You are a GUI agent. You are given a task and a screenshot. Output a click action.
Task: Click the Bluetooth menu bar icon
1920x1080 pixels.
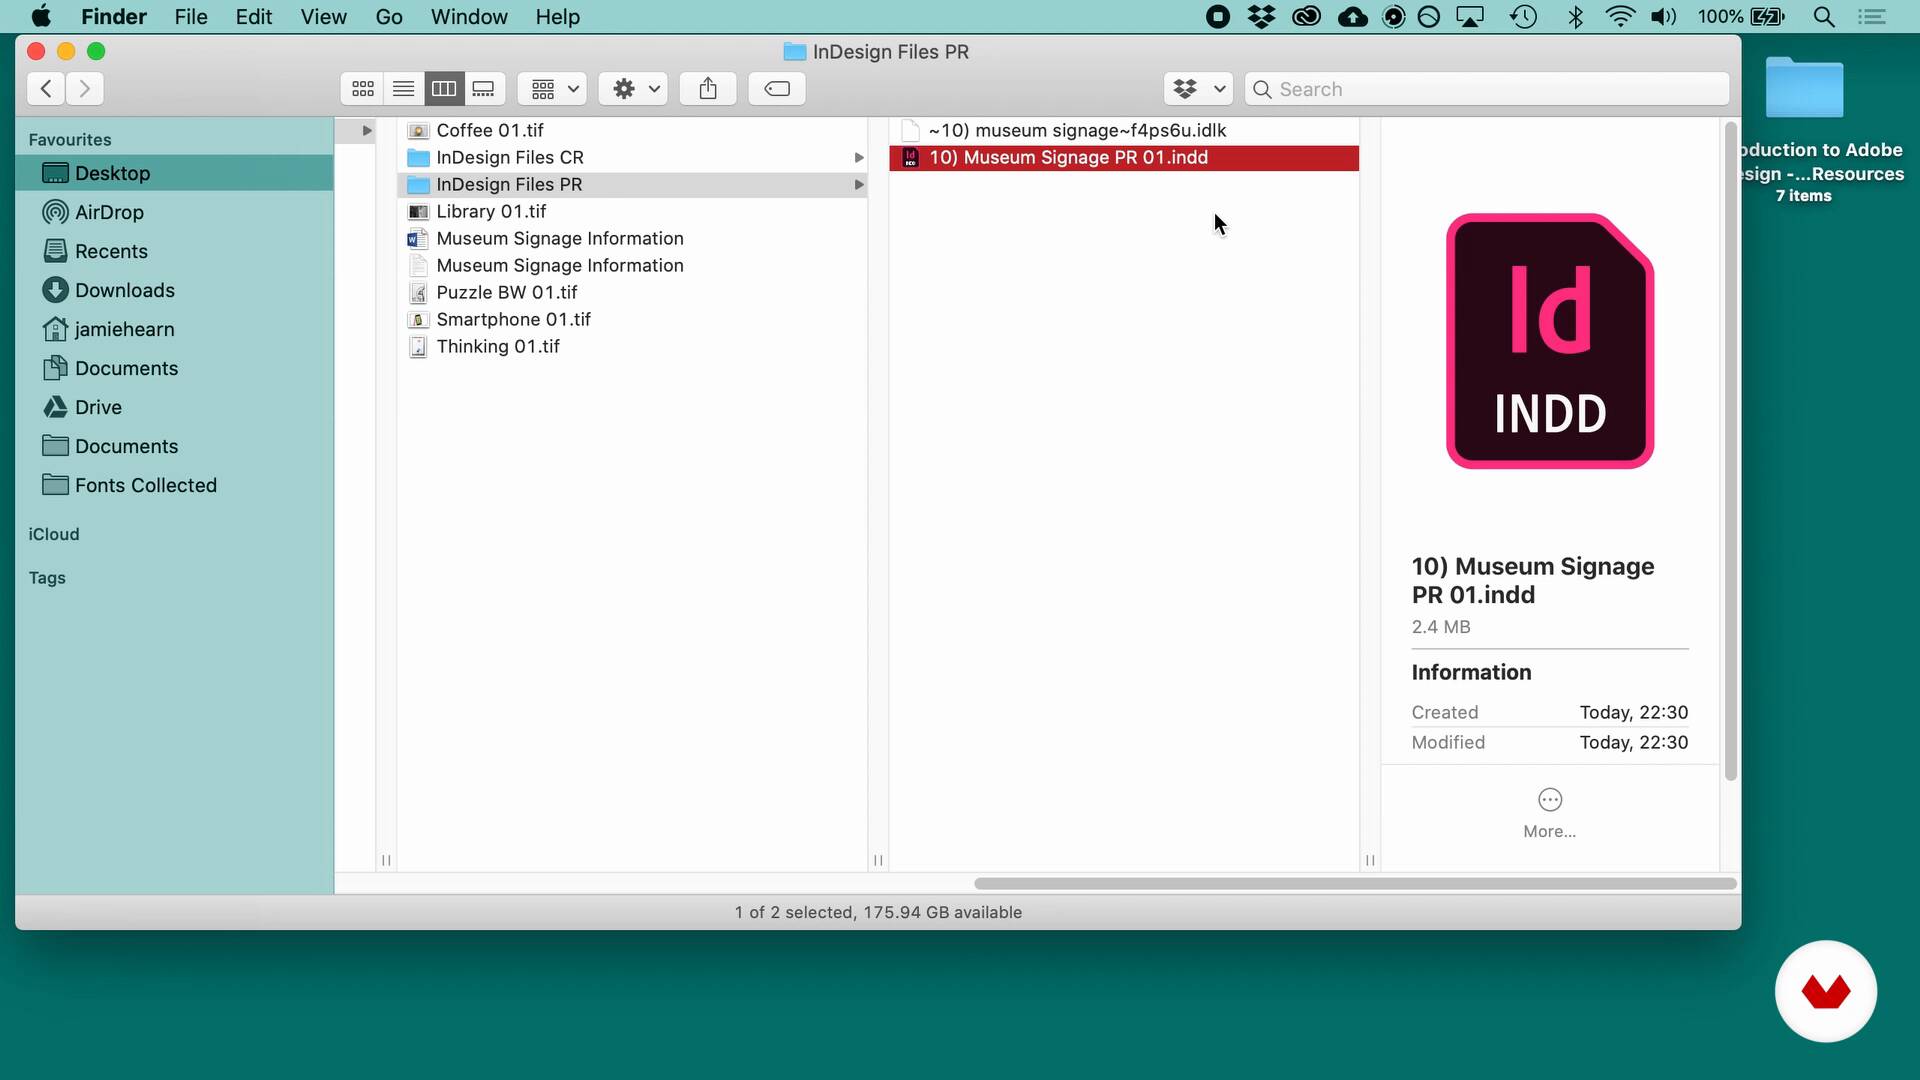(x=1576, y=17)
